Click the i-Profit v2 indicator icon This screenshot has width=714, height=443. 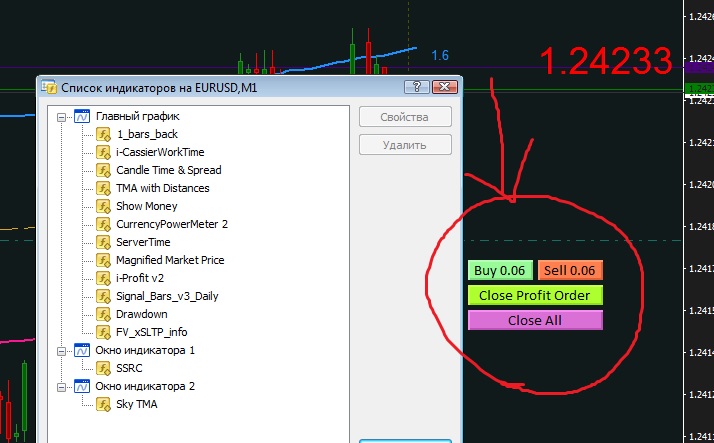(103, 278)
